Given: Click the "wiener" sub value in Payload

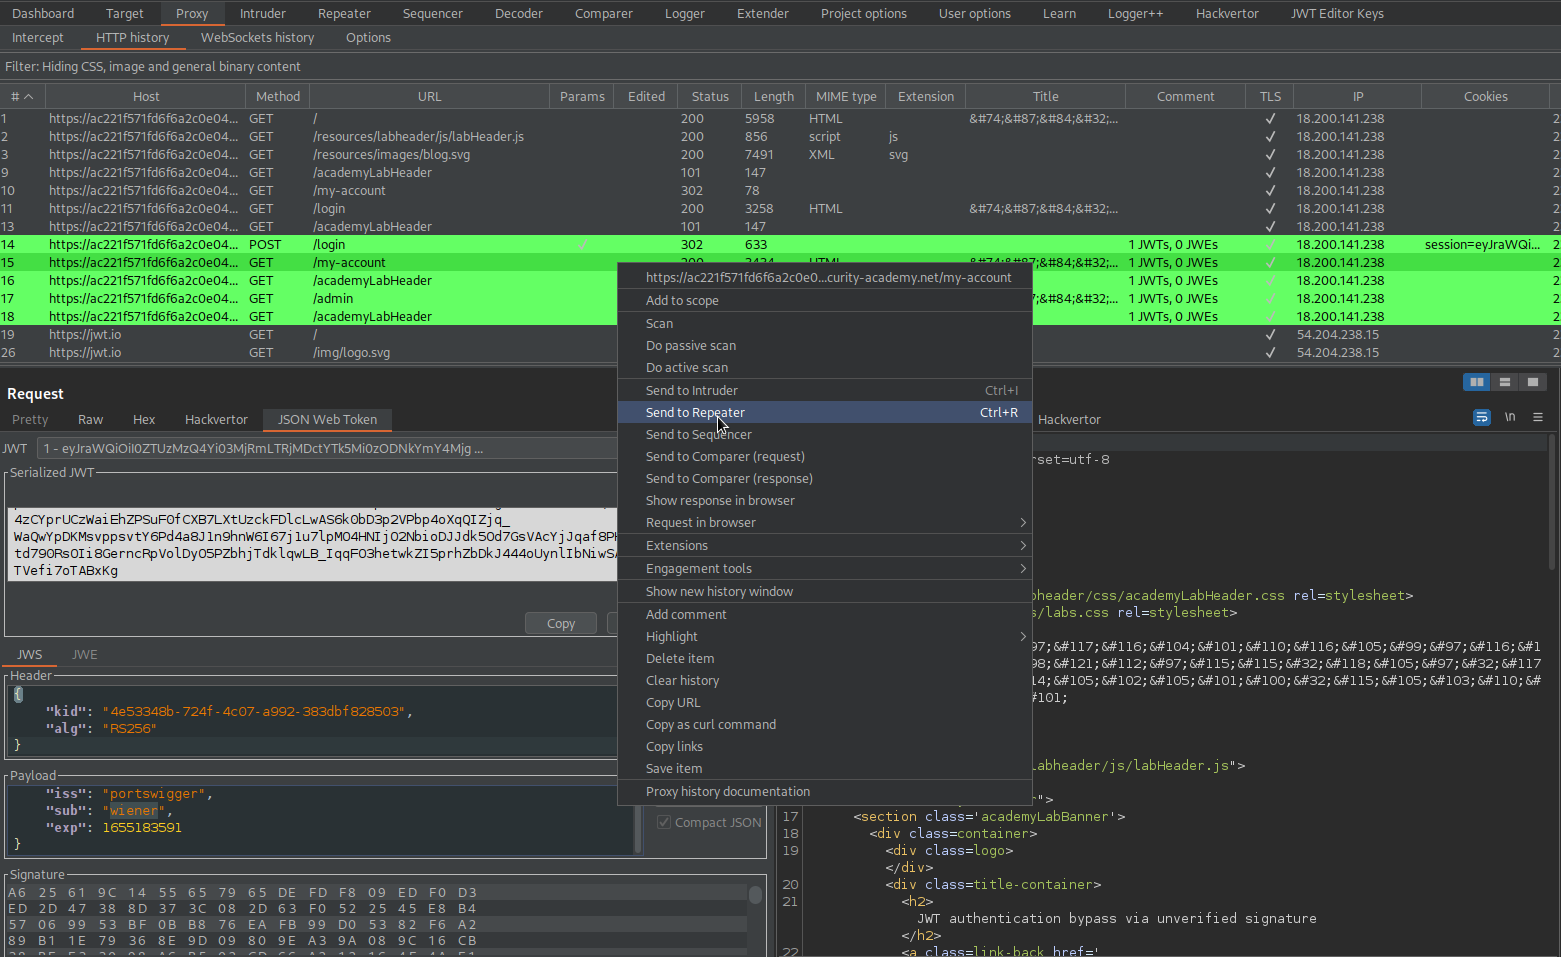Looking at the screenshot, I should coord(134,811).
